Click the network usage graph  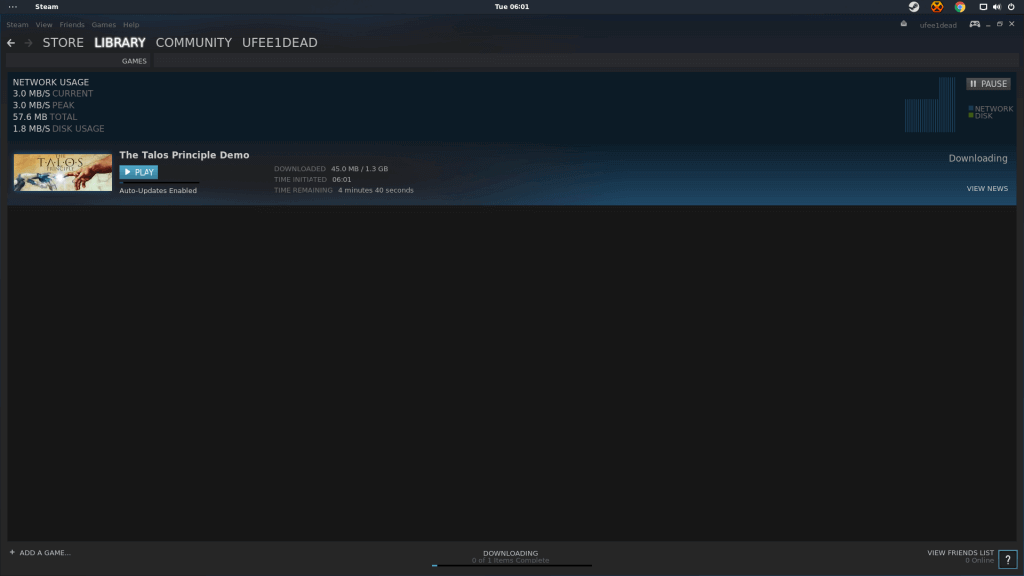point(930,105)
